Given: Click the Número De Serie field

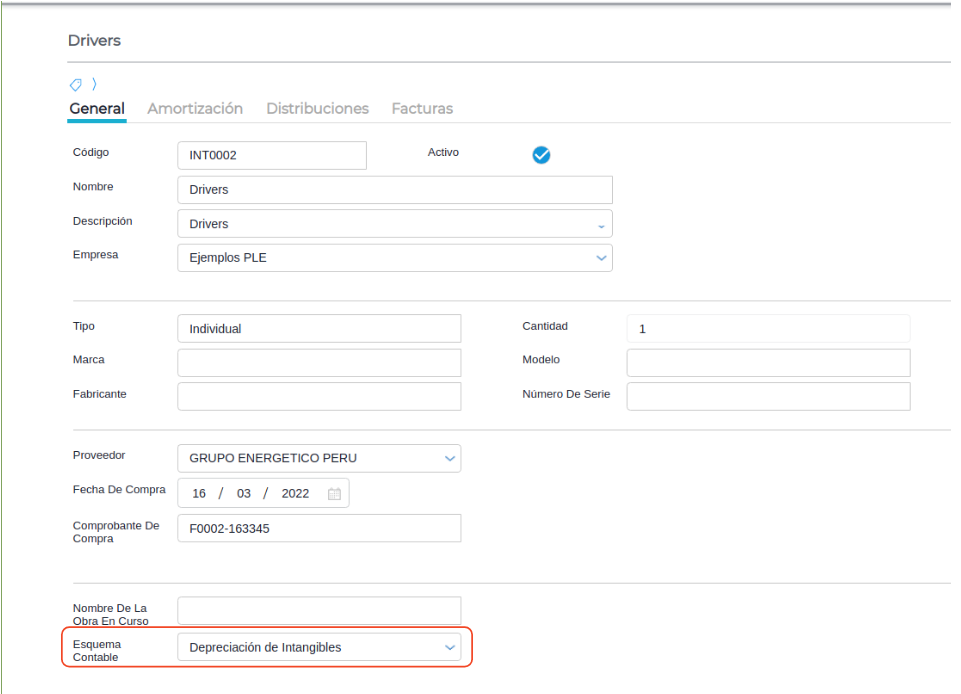Looking at the screenshot, I should coord(768,397).
